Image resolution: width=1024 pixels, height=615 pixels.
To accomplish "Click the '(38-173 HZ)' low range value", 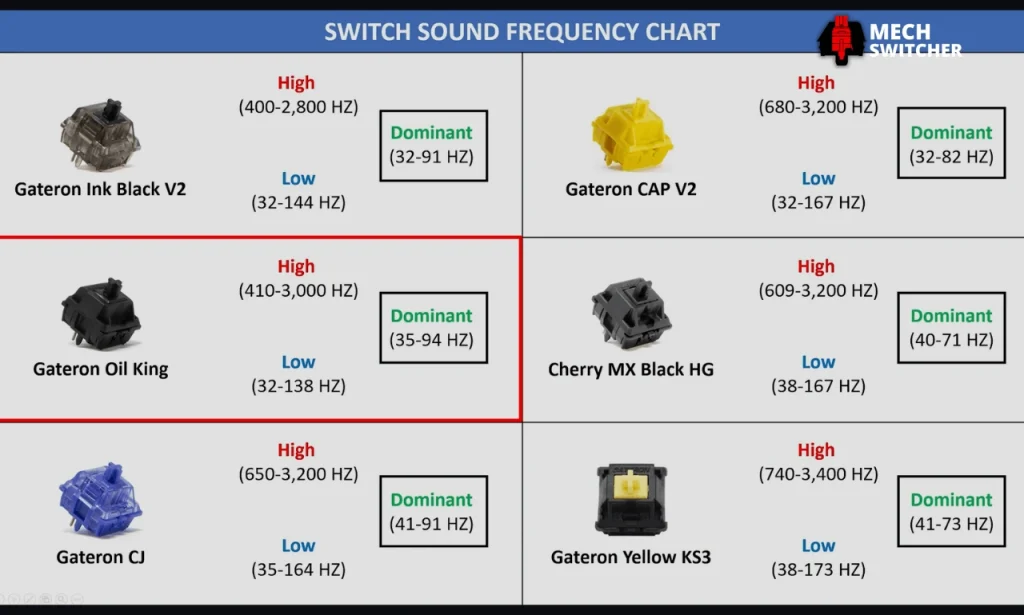I will point(818,569).
